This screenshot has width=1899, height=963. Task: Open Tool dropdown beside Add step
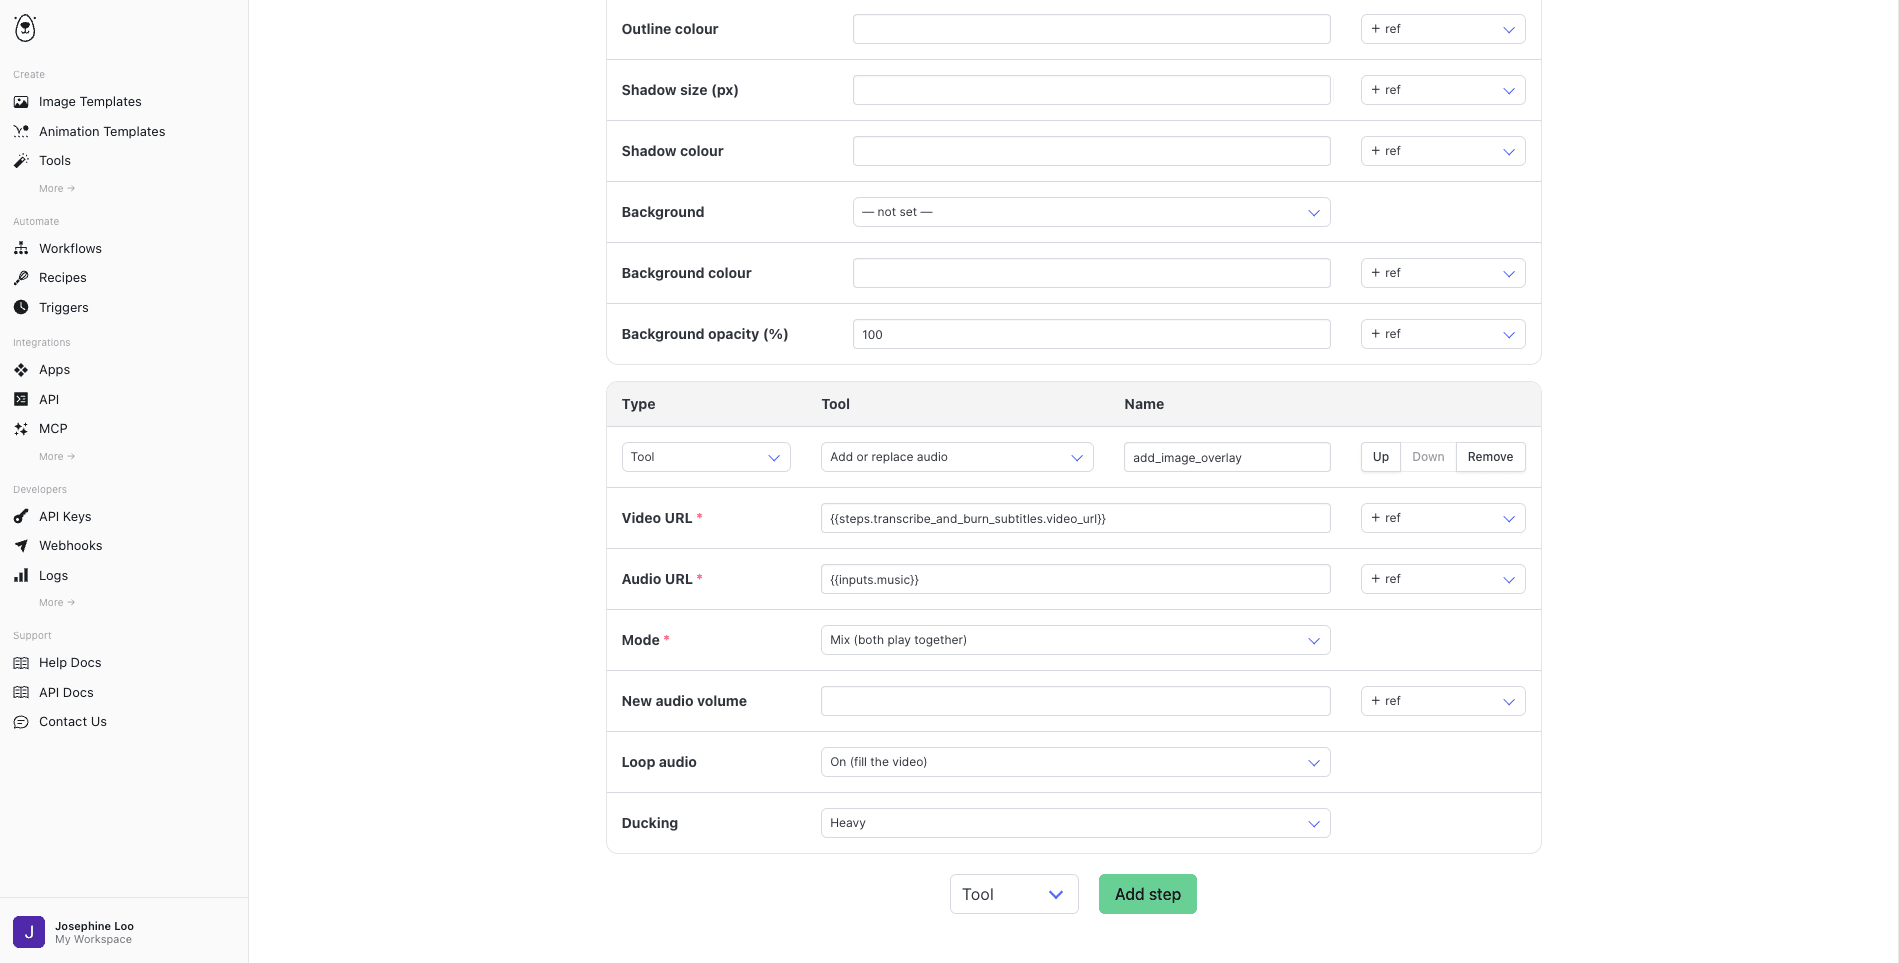click(1014, 894)
